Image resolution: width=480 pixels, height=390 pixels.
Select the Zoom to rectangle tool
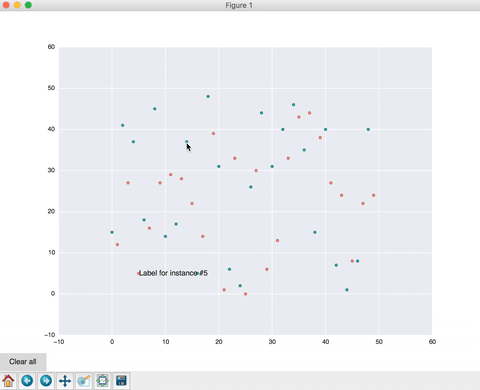point(84,380)
